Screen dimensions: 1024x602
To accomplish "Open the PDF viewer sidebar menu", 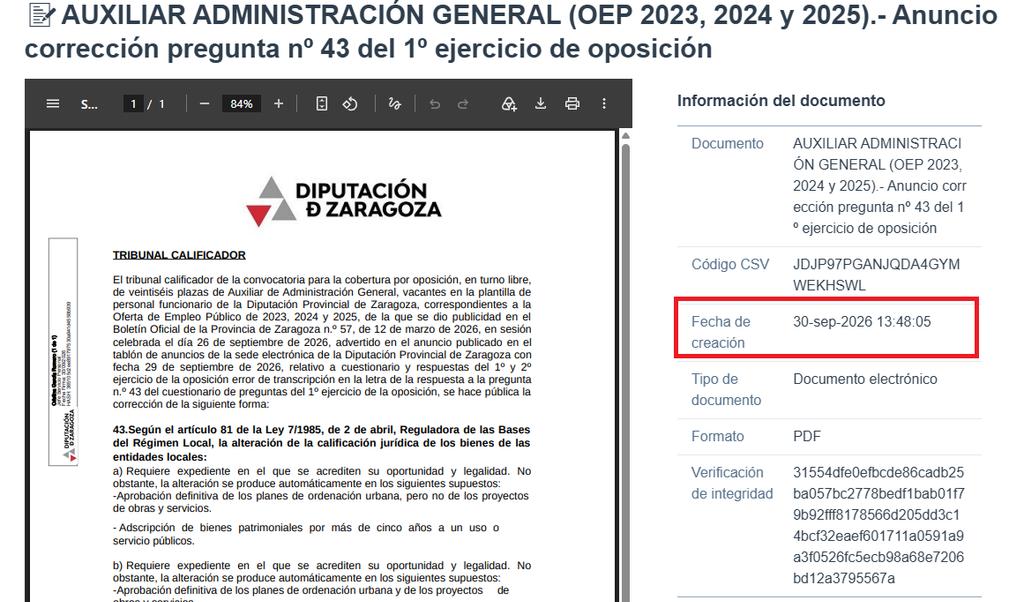I will point(53,104).
